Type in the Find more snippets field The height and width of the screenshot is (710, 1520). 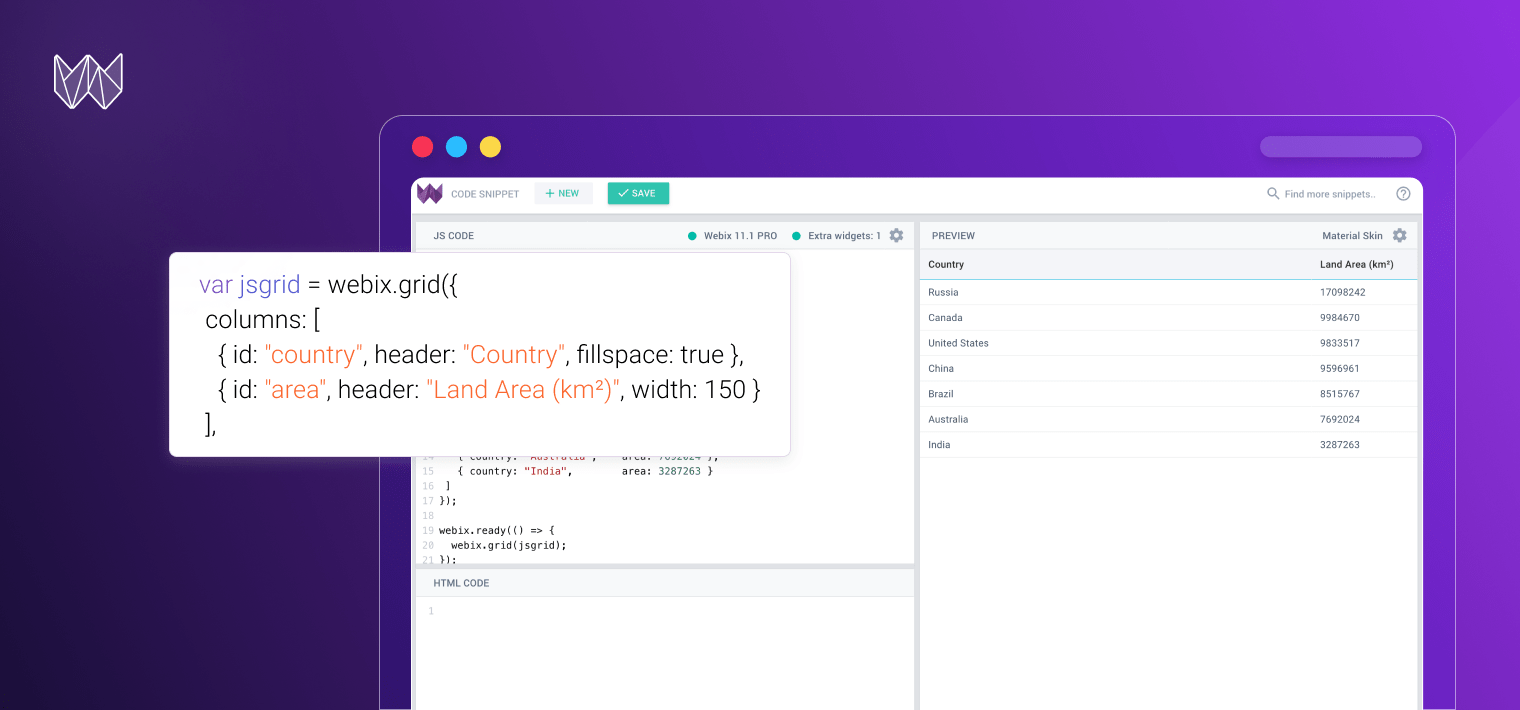(x=1330, y=194)
